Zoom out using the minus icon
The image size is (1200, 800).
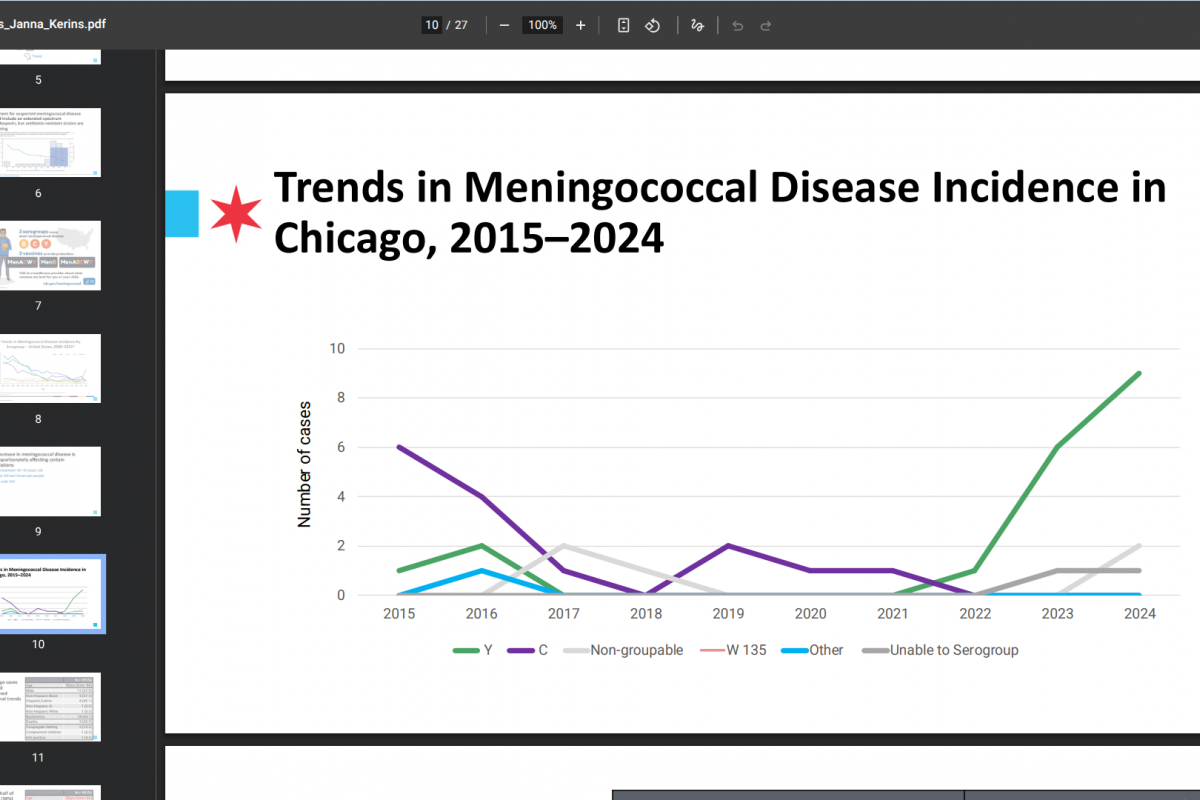(x=505, y=25)
